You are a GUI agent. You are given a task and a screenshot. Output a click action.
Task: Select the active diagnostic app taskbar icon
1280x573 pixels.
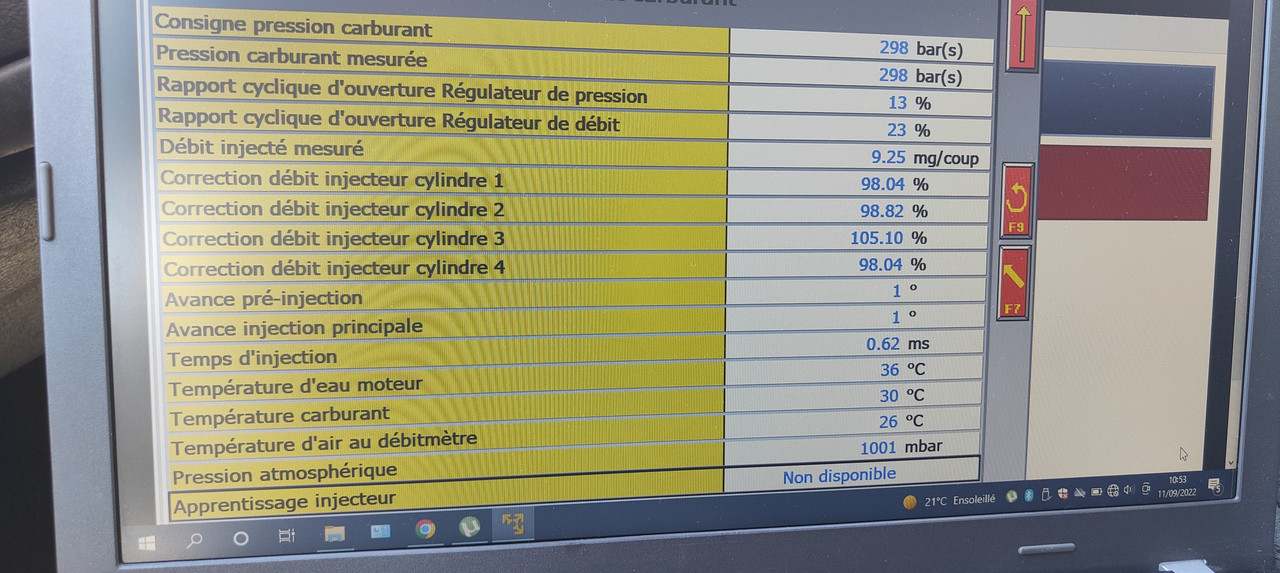(x=513, y=524)
